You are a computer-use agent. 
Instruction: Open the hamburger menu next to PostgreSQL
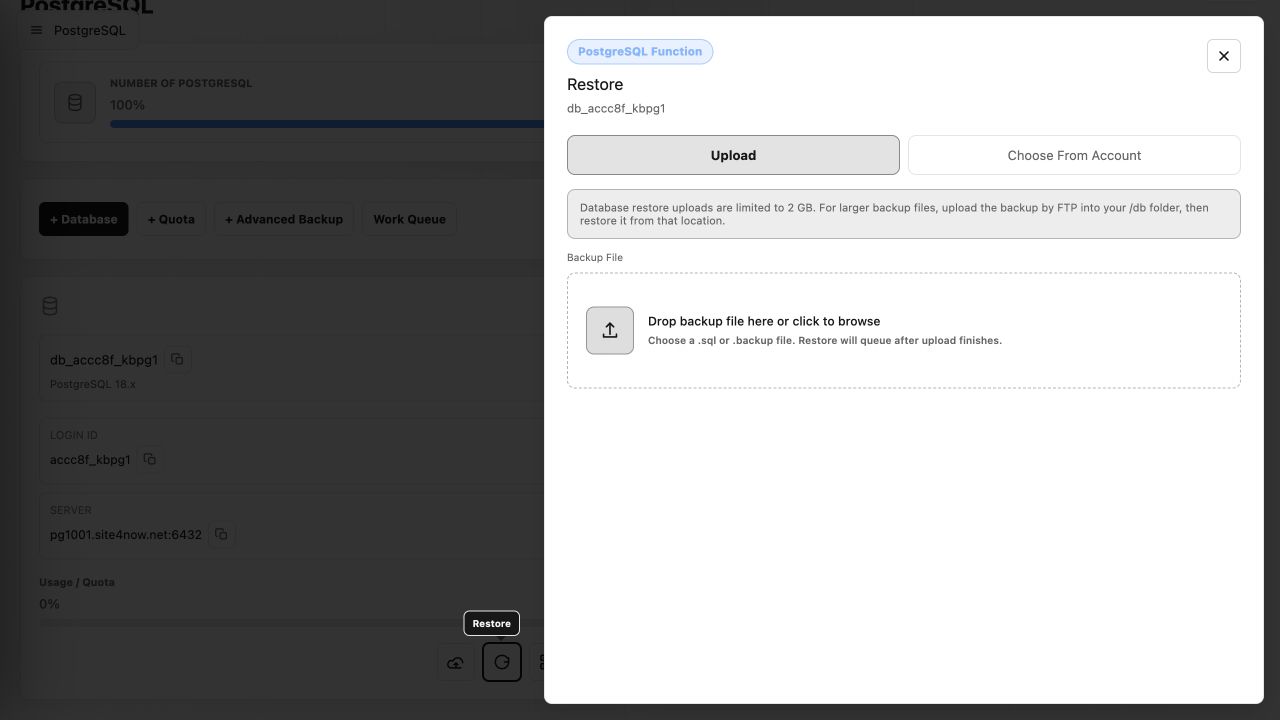point(37,30)
